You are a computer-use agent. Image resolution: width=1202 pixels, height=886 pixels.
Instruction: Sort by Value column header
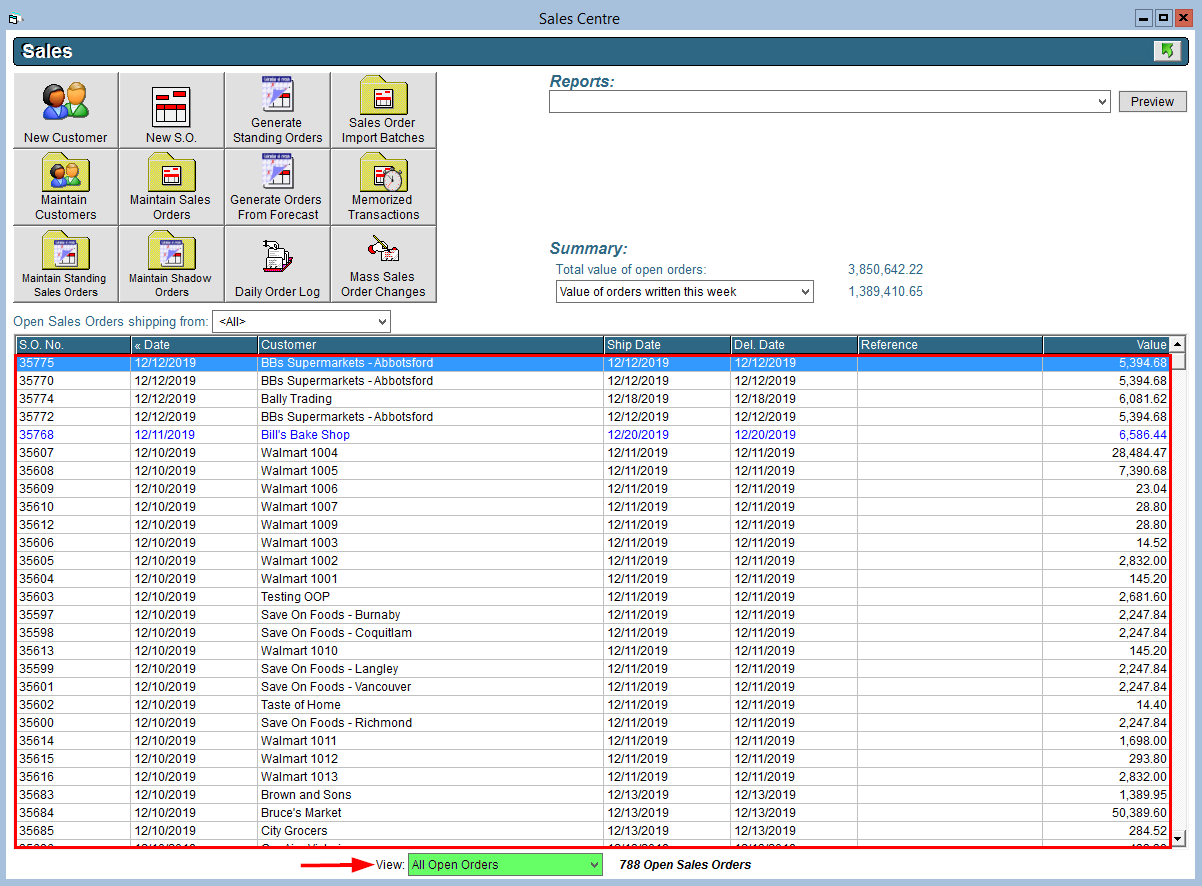(1106, 345)
